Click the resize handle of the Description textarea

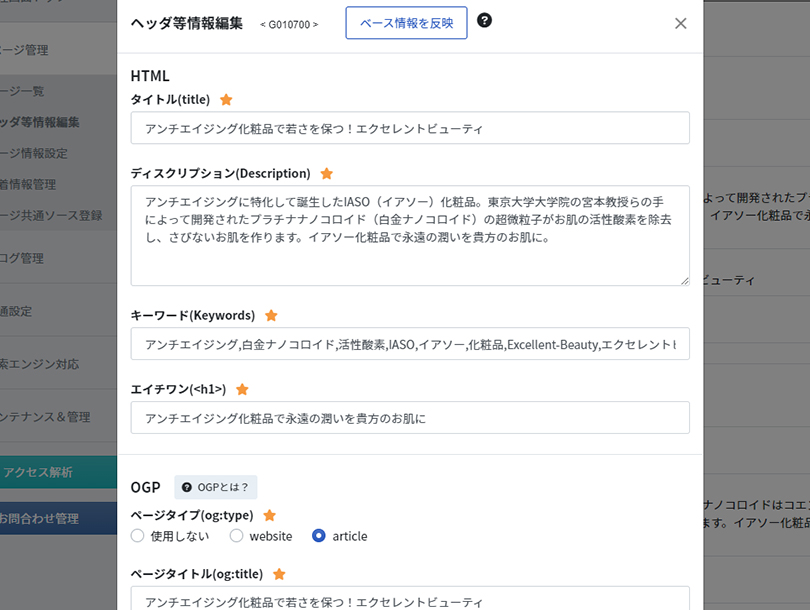684,280
